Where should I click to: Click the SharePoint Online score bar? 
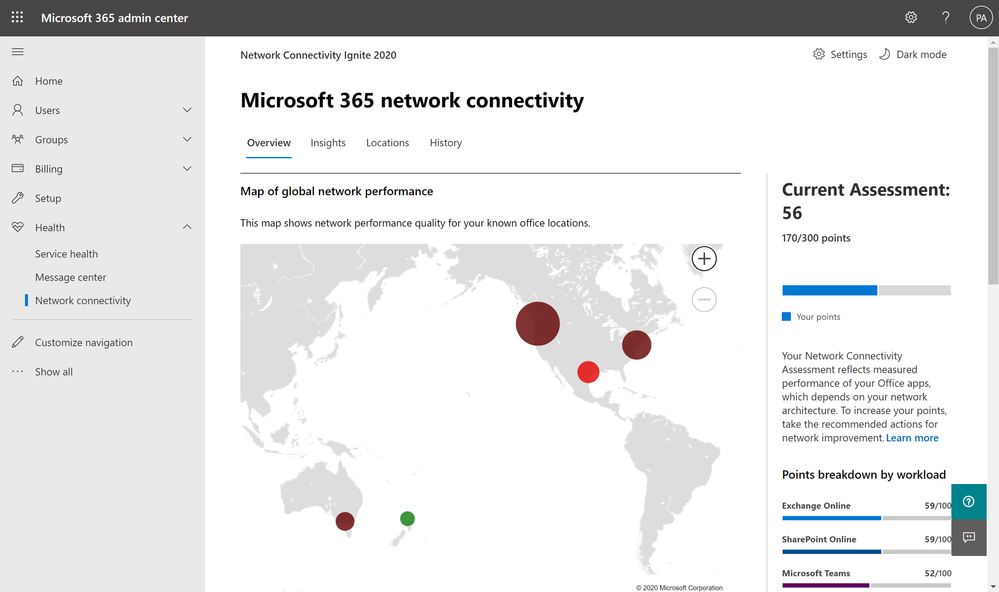coord(866,552)
